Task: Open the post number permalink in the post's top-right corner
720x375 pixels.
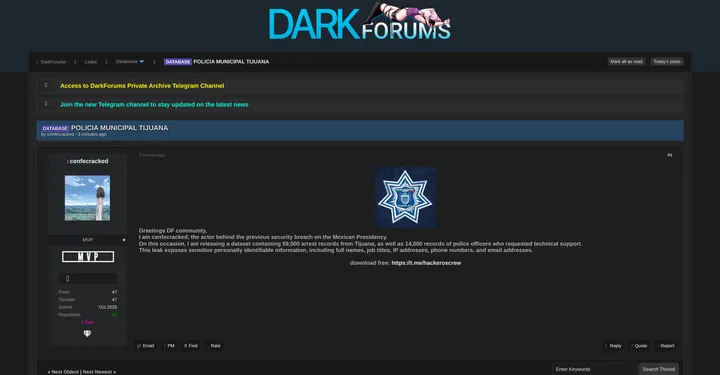Action: pos(669,155)
